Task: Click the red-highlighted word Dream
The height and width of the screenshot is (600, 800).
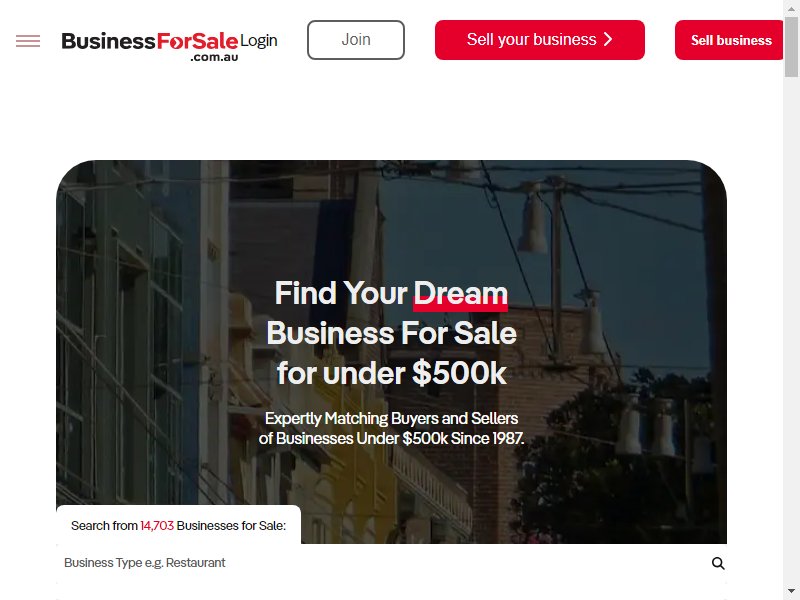Action: tap(460, 294)
